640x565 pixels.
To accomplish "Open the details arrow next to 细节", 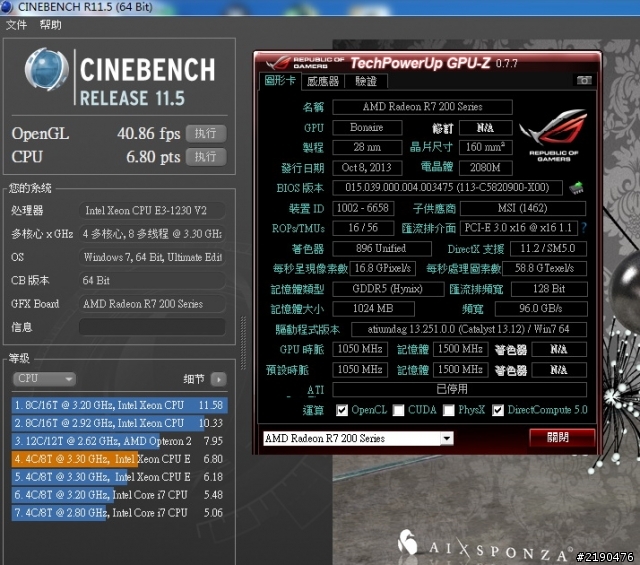I will point(218,379).
